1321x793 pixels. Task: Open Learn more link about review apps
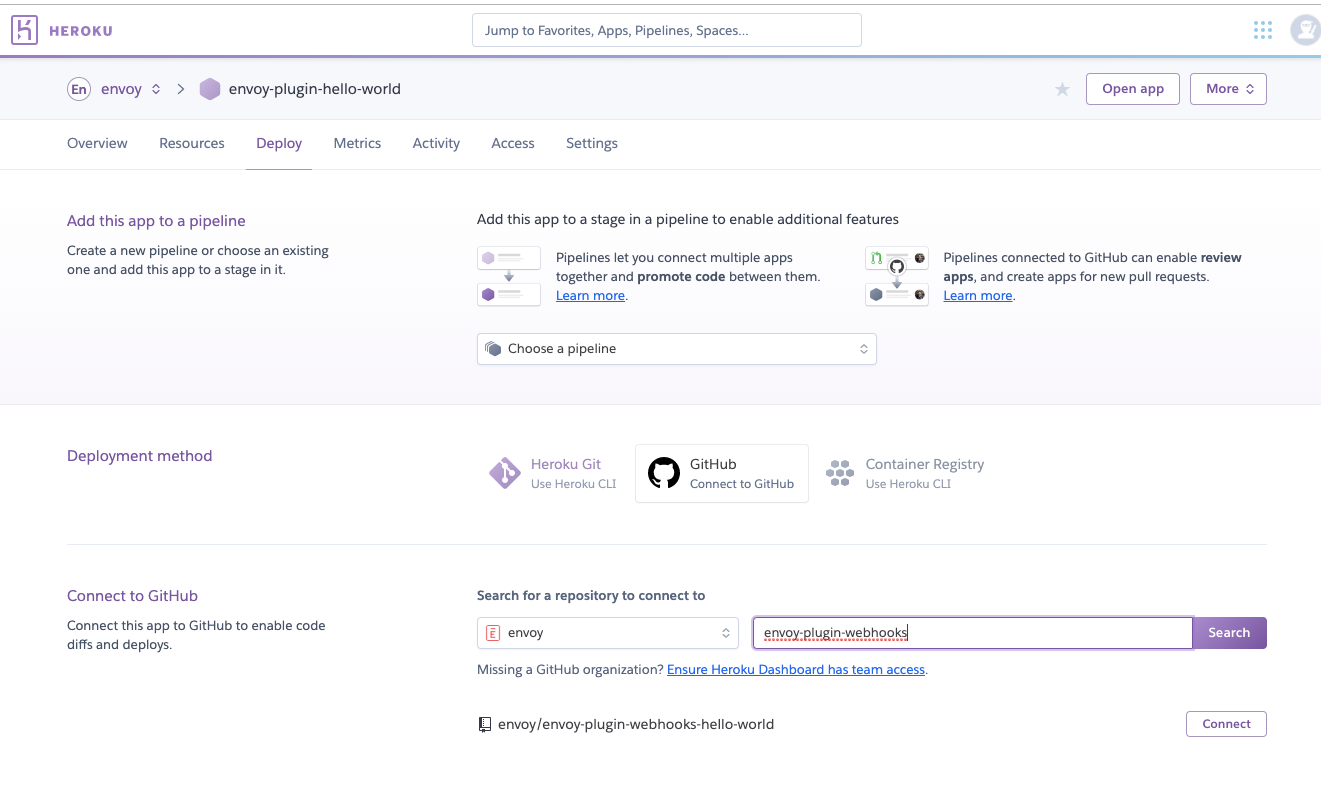pyautogui.click(x=978, y=296)
